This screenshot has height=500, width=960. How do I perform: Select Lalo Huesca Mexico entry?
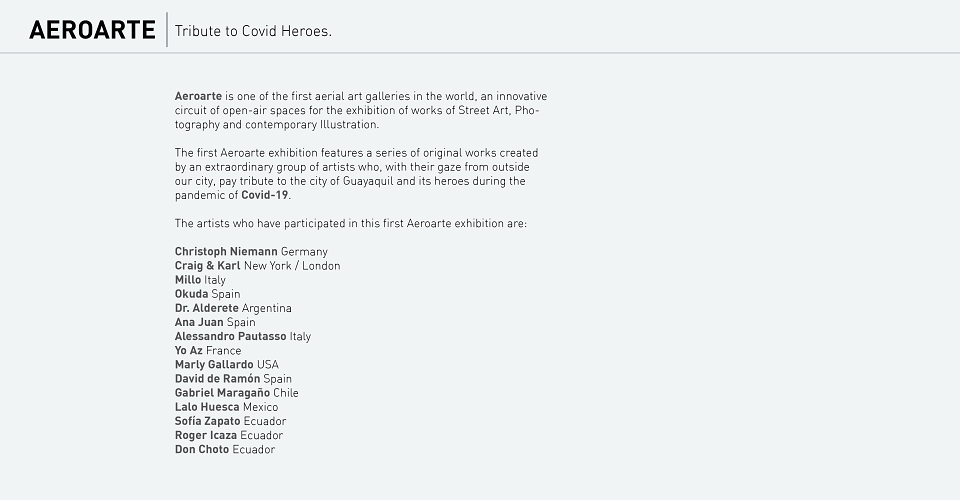pyautogui.click(x=227, y=406)
